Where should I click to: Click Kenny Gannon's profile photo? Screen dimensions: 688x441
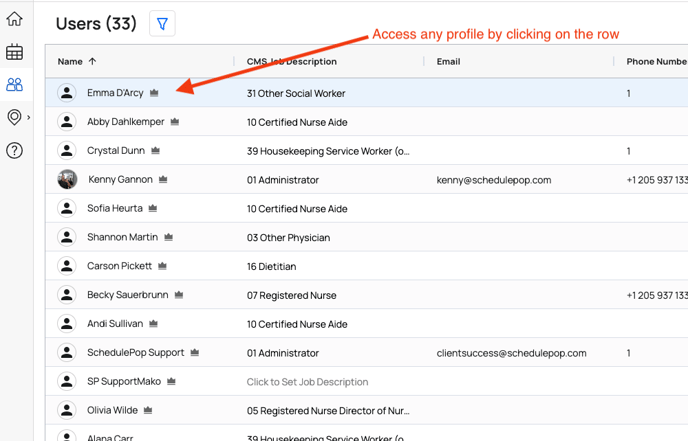67,179
